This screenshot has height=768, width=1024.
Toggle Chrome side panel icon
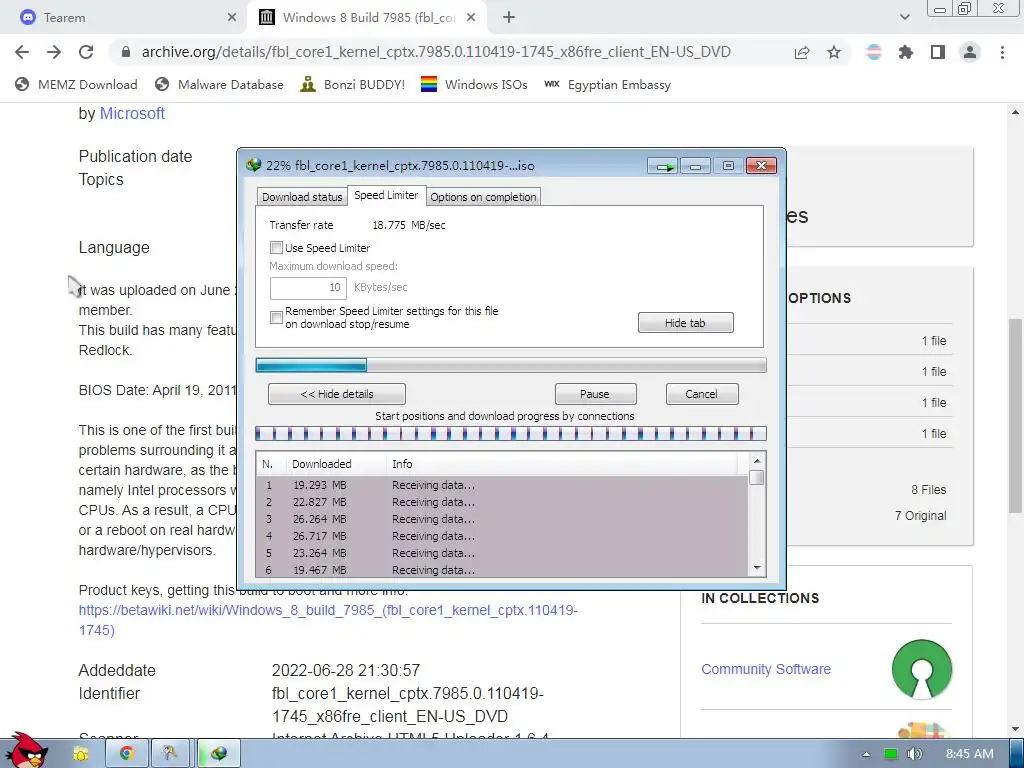938,52
